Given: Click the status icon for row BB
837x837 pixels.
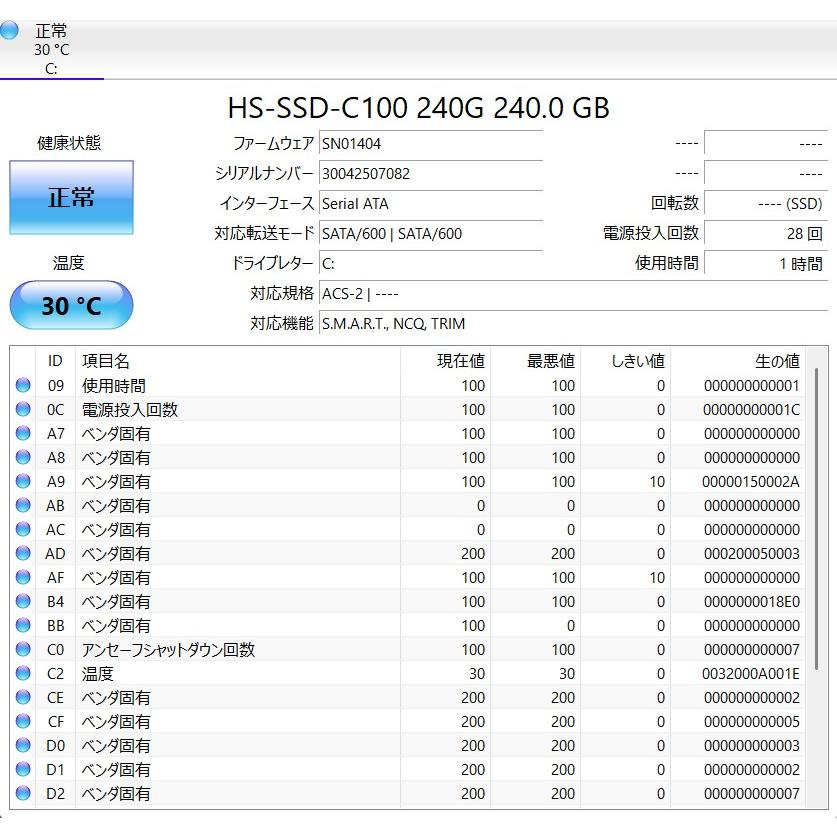Looking at the screenshot, I should click(23, 625).
